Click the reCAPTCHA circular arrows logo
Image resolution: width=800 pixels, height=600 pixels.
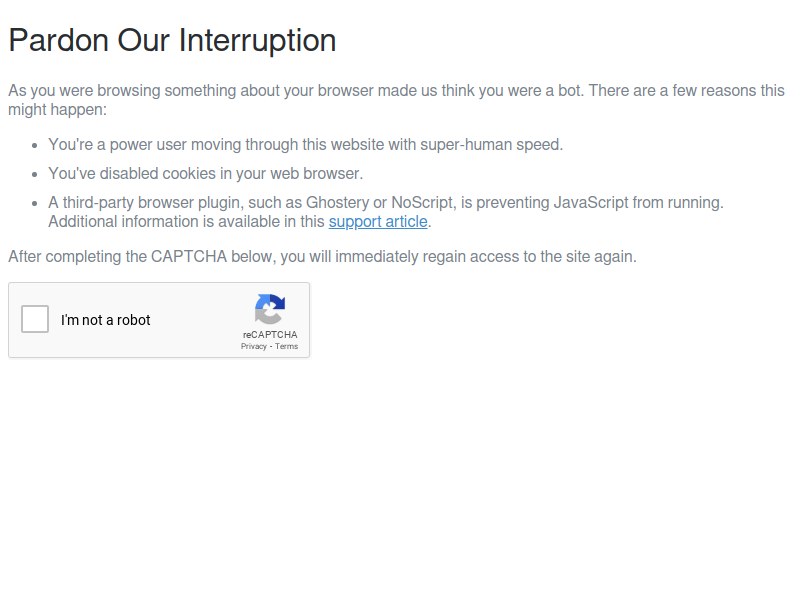[270, 309]
